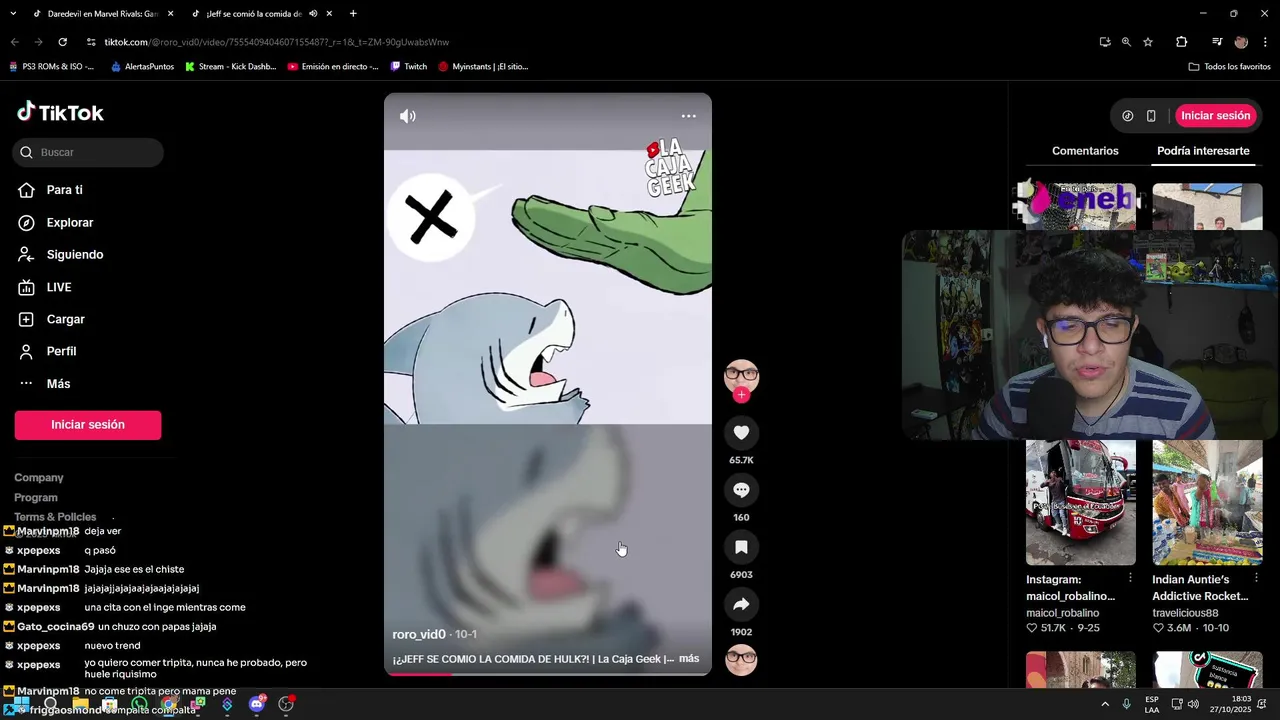Seek within the video progress bar
This screenshot has width=1280, height=720.
click(x=548, y=673)
